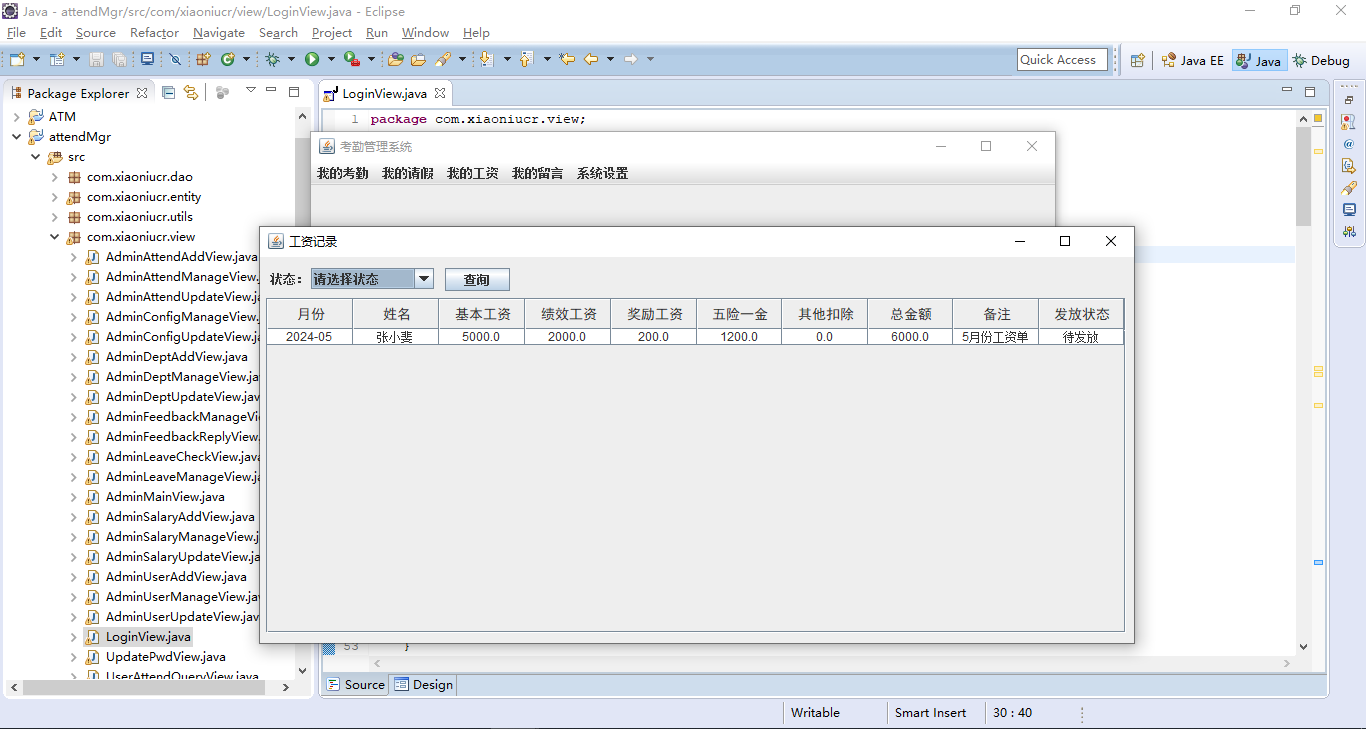Expand the com.xiaoniucr.dao package
1366x729 pixels.
coord(54,177)
